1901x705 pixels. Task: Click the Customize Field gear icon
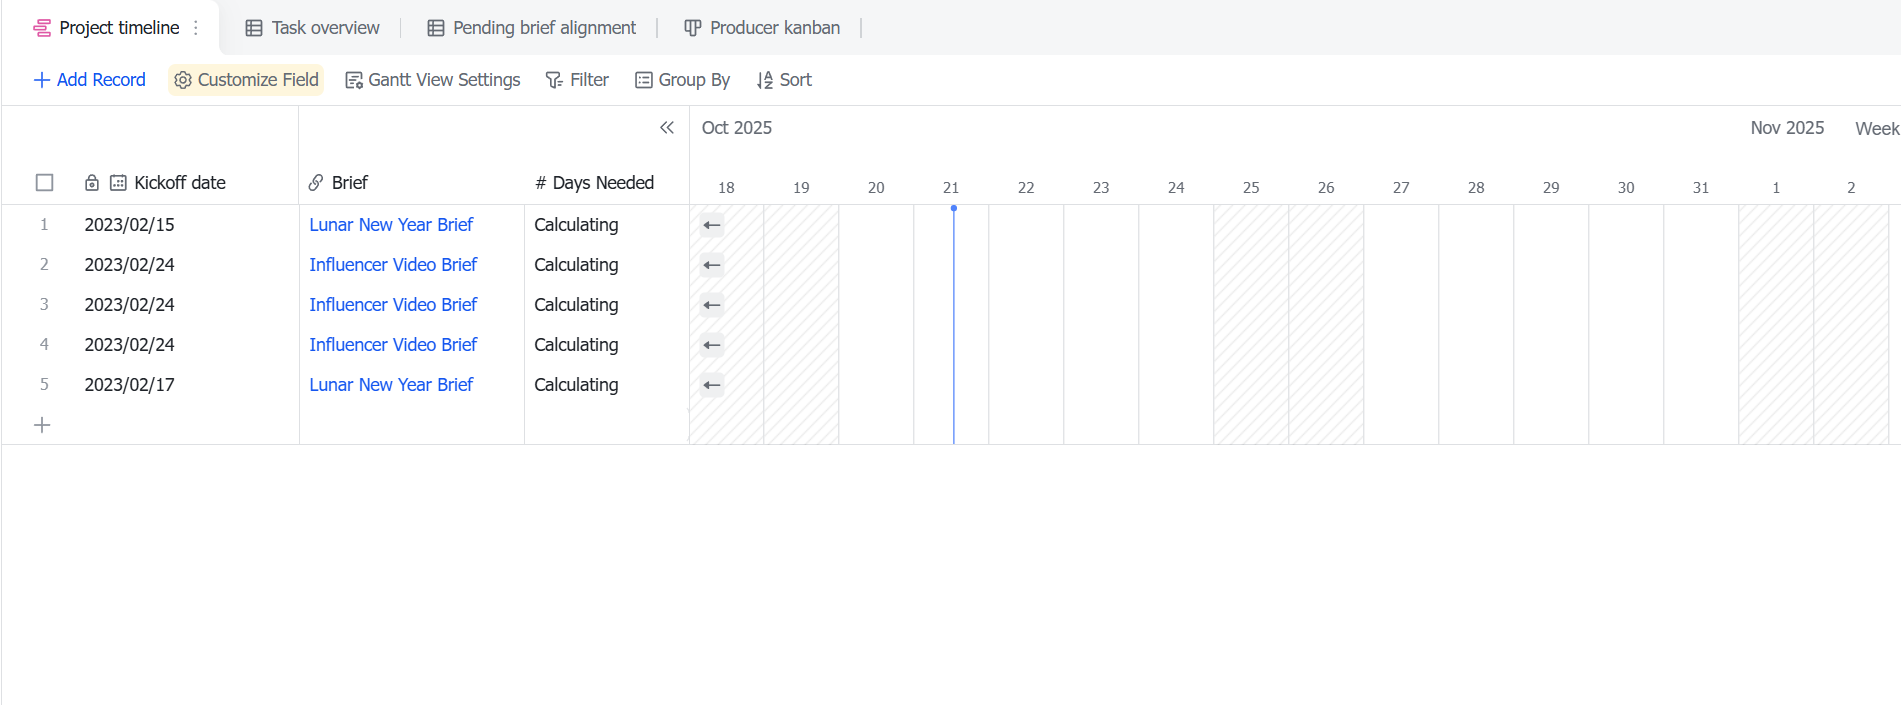click(183, 80)
